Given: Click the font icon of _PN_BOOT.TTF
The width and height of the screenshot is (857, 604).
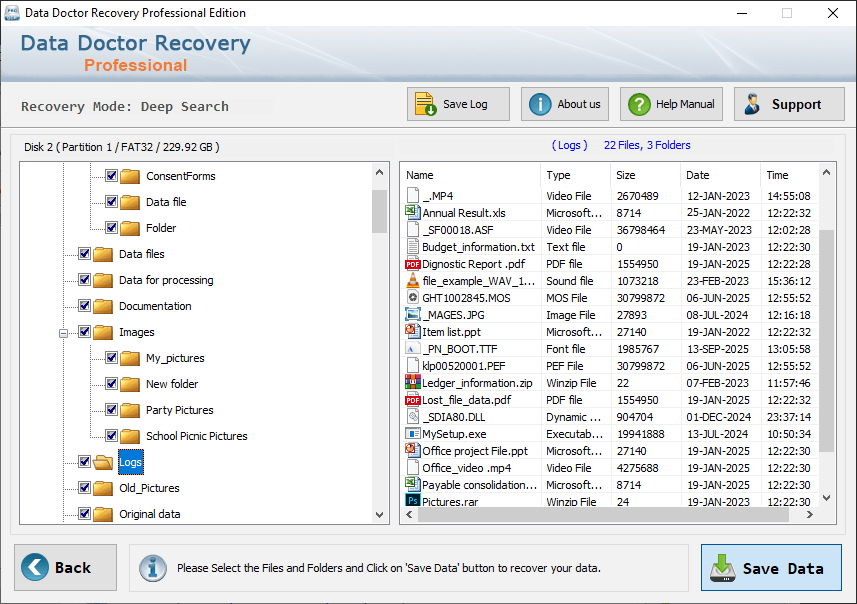Looking at the screenshot, I should (x=413, y=349).
